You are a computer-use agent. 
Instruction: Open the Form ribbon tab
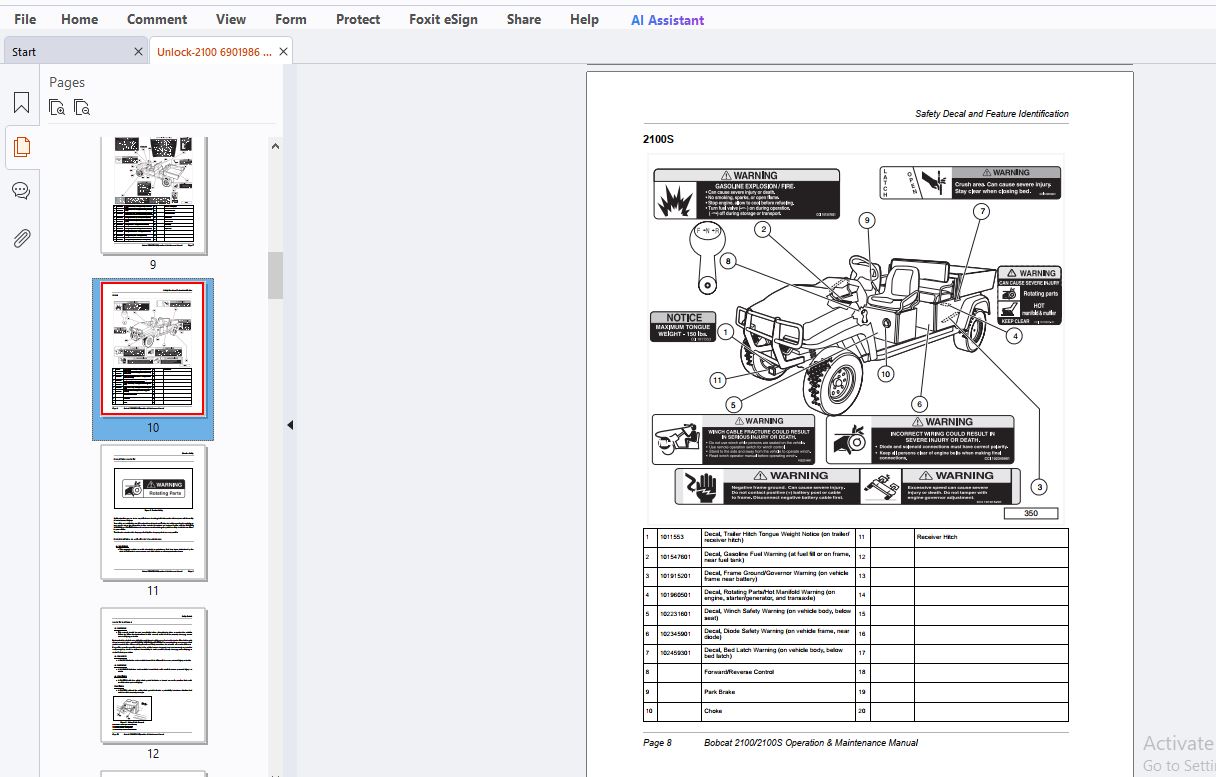point(291,19)
